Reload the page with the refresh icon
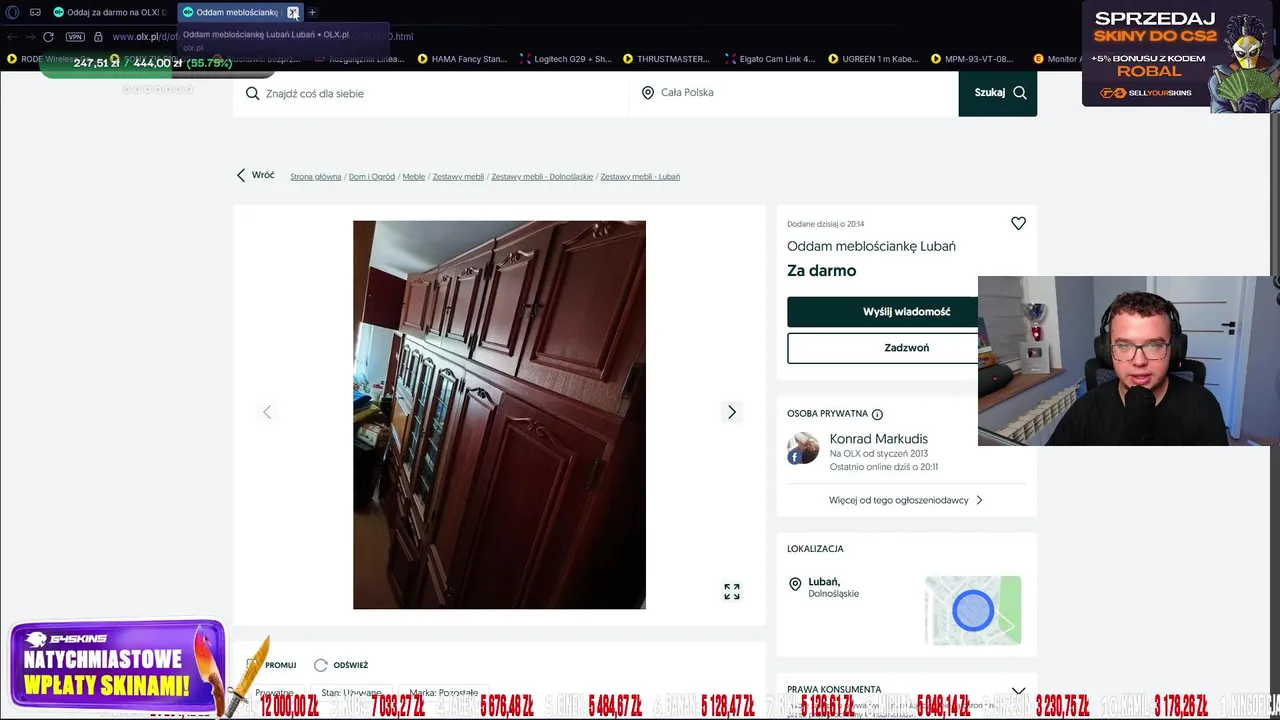The width and height of the screenshot is (1280, 720). 48,37
